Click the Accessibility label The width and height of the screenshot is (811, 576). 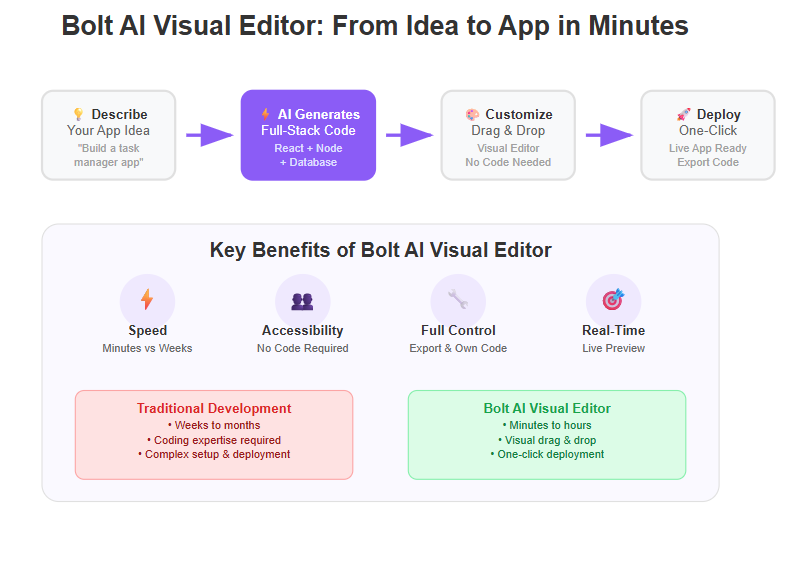303,330
